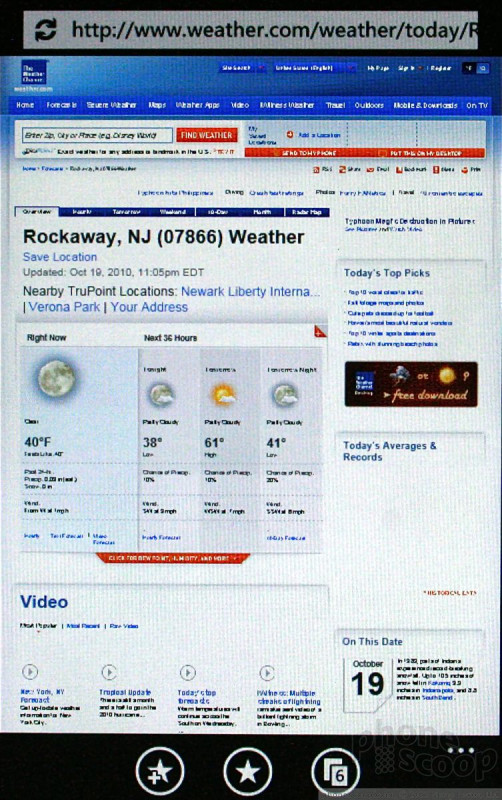Select the Overview tab
The width and height of the screenshot is (502, 800).
tap(37, 211)
